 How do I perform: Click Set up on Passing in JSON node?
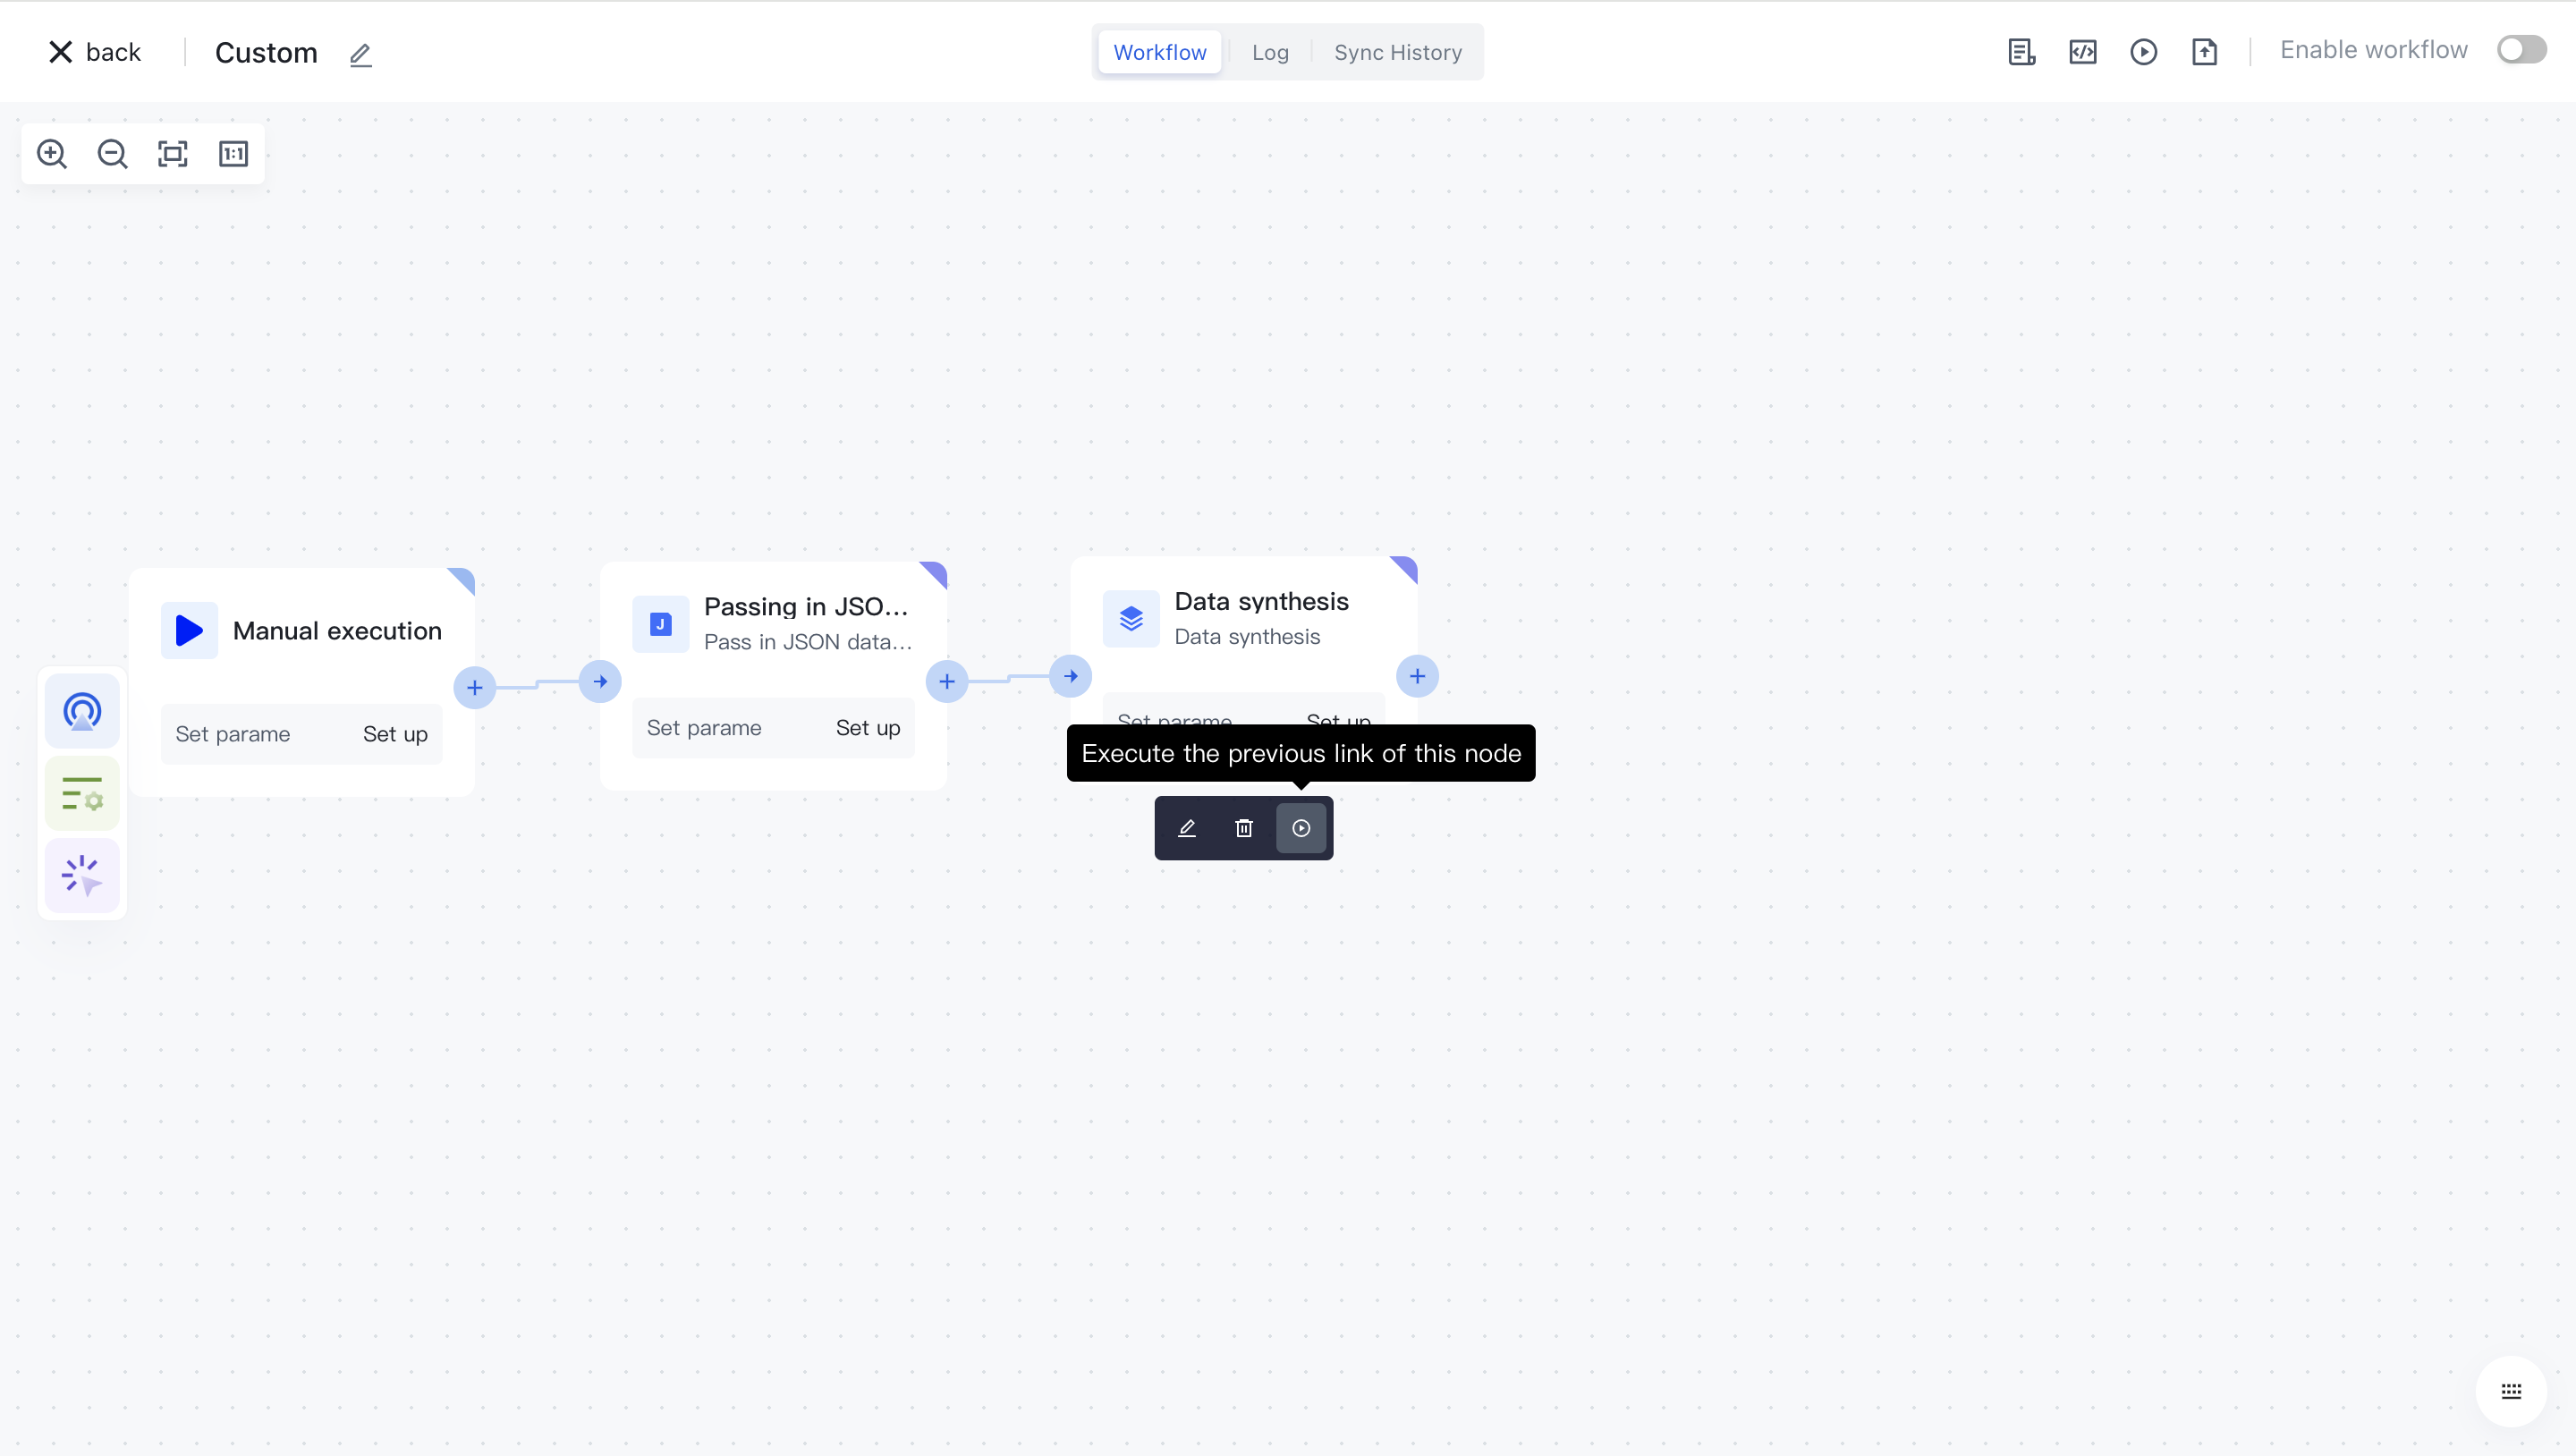(867, 728)
